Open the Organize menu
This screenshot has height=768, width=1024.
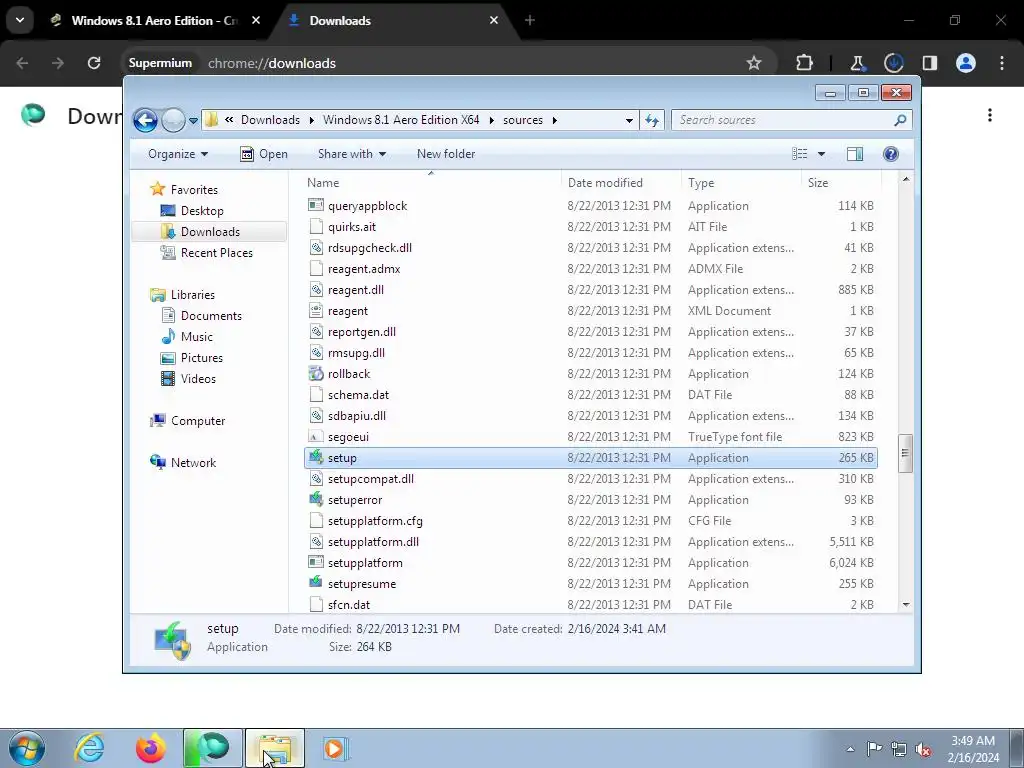(178, 154)
